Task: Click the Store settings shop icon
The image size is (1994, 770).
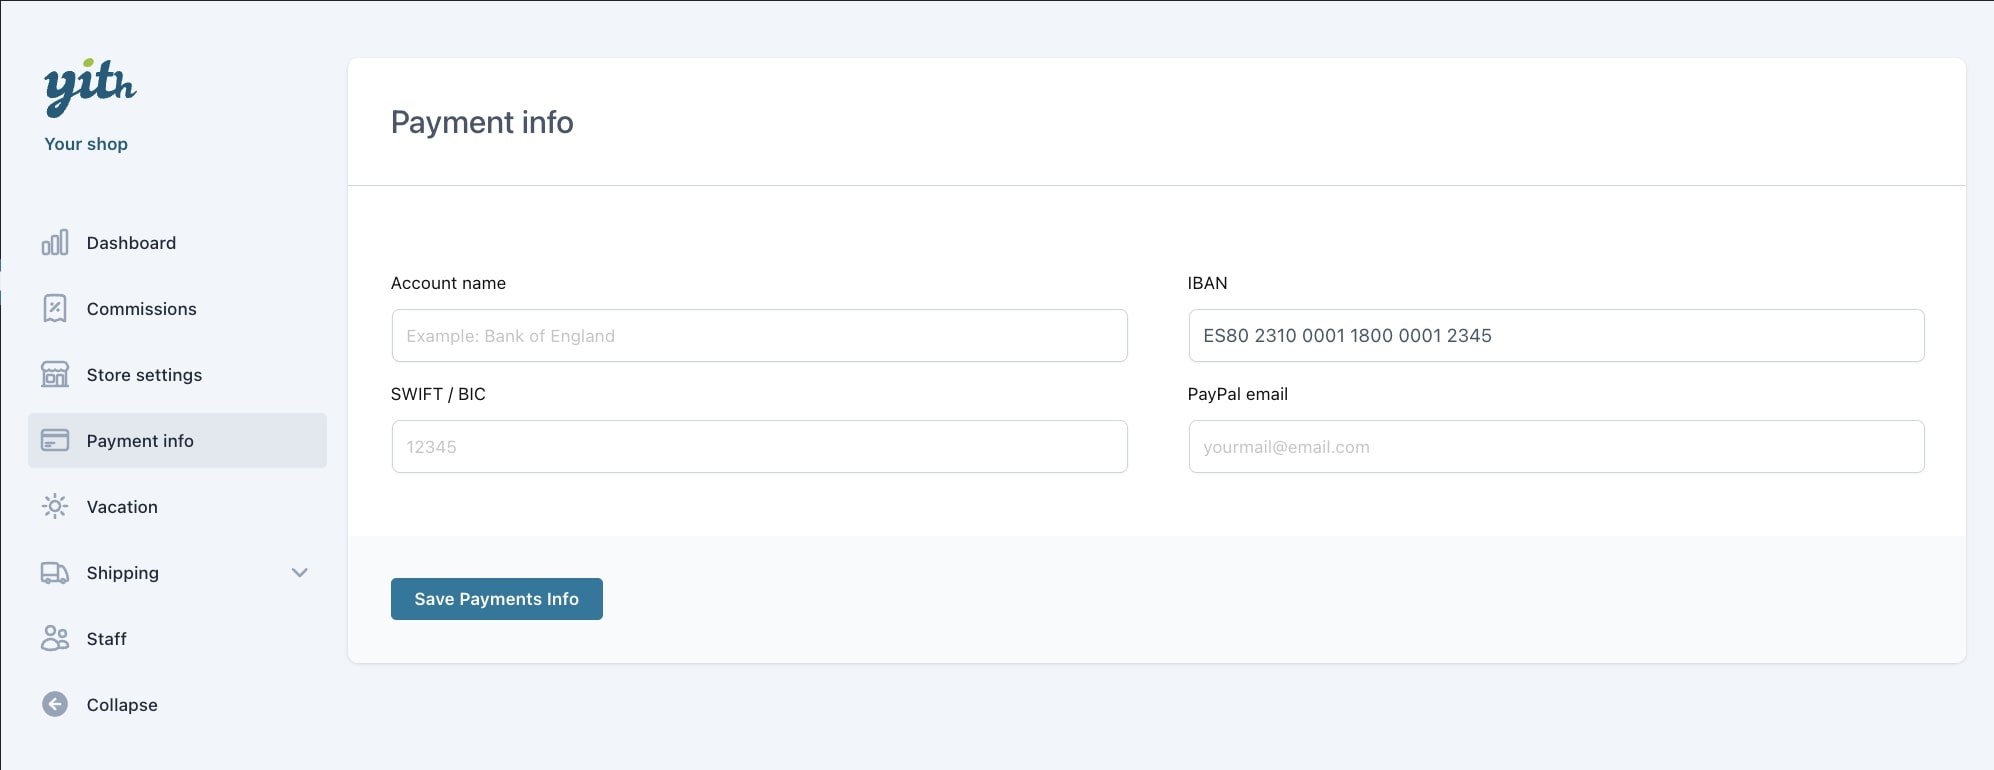Action: pos(55,375)
